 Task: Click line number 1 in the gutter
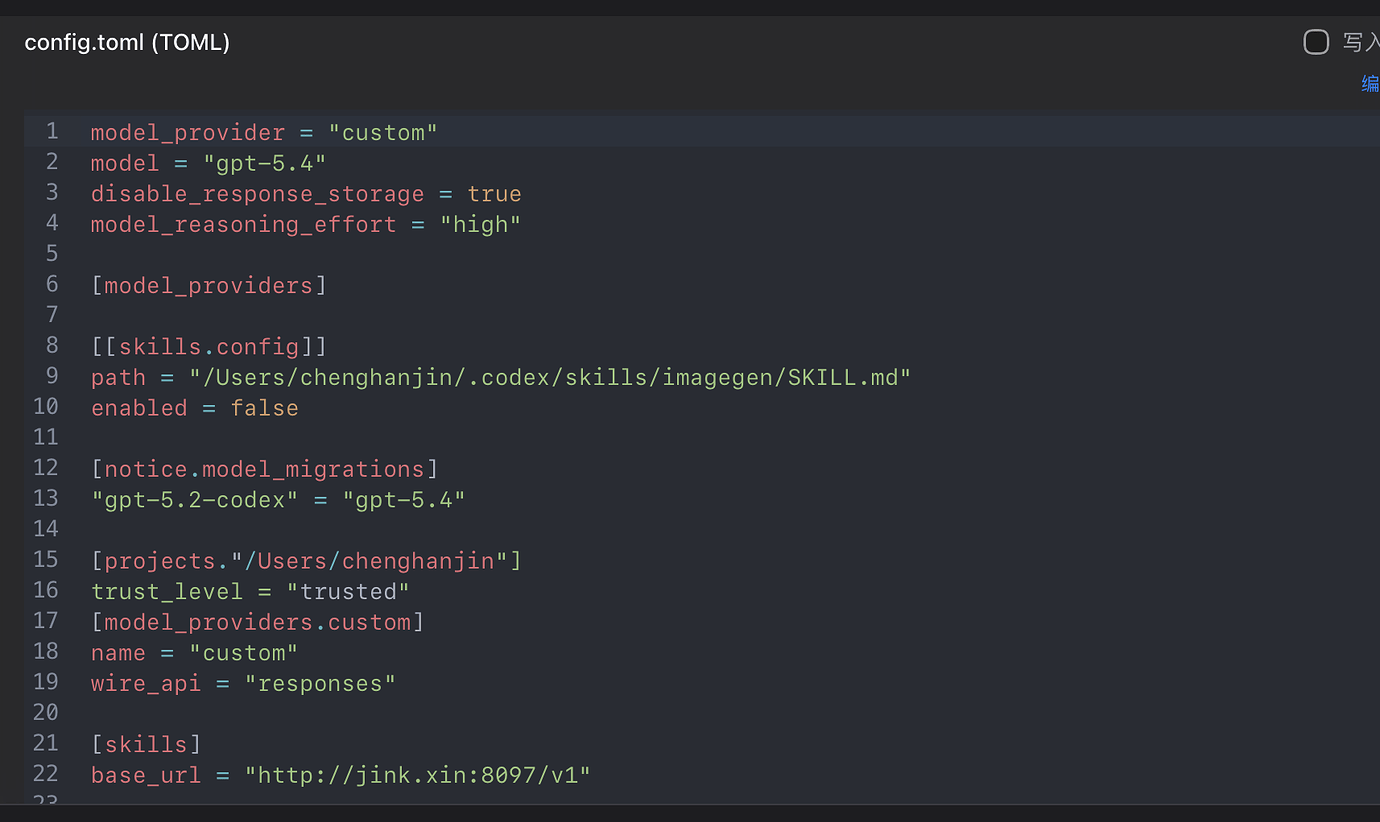tap(52, 131)
